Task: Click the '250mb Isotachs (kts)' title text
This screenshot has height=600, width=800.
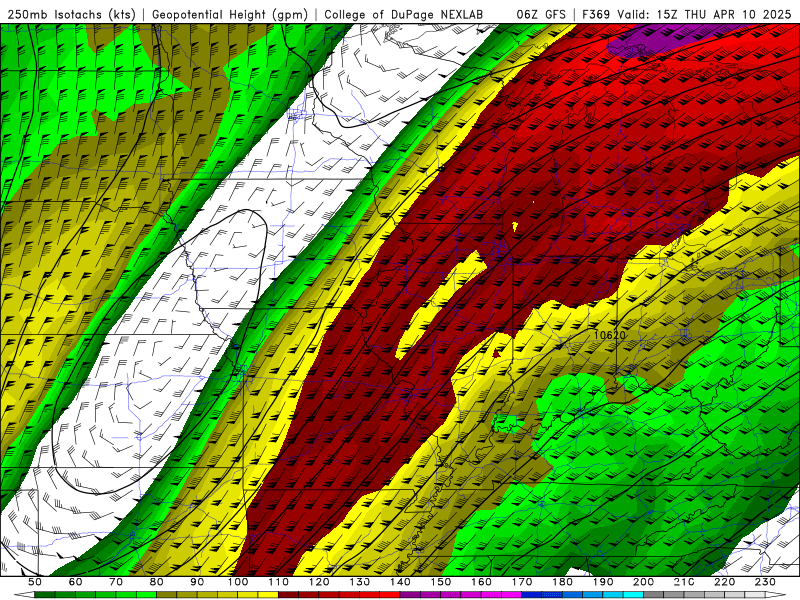Action: pos(71,14)
